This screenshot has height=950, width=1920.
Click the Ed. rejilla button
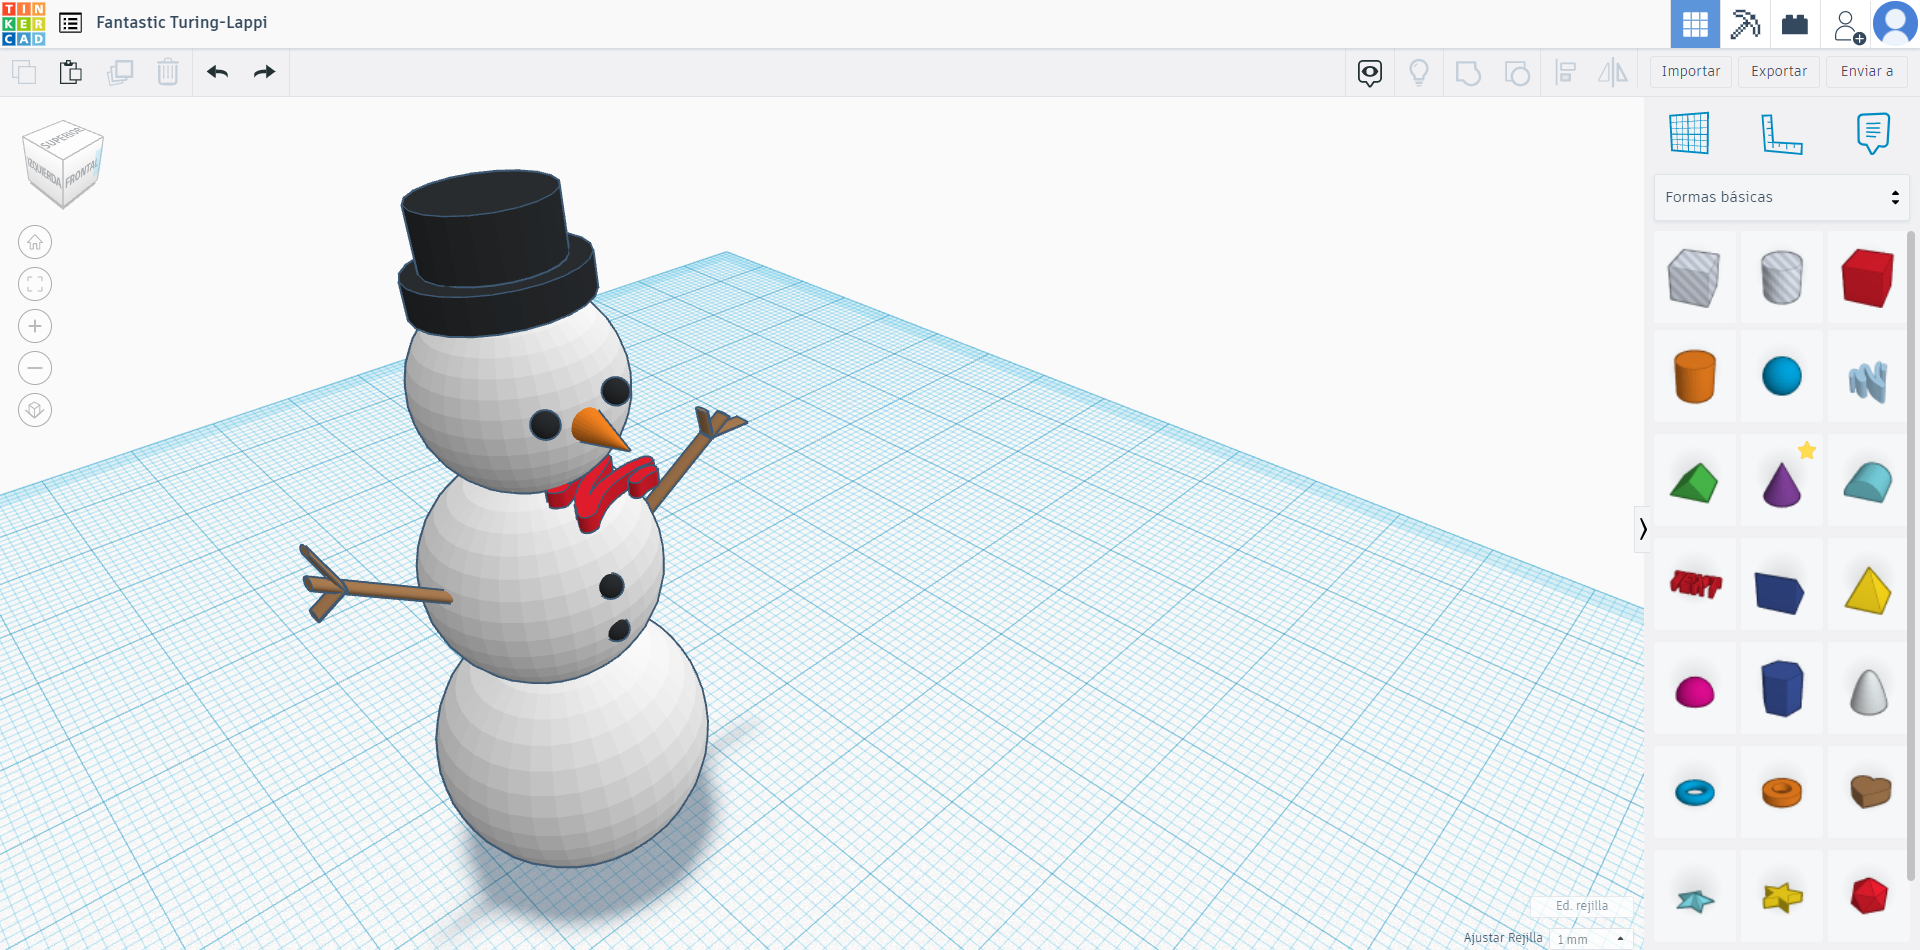(1582, 906)
